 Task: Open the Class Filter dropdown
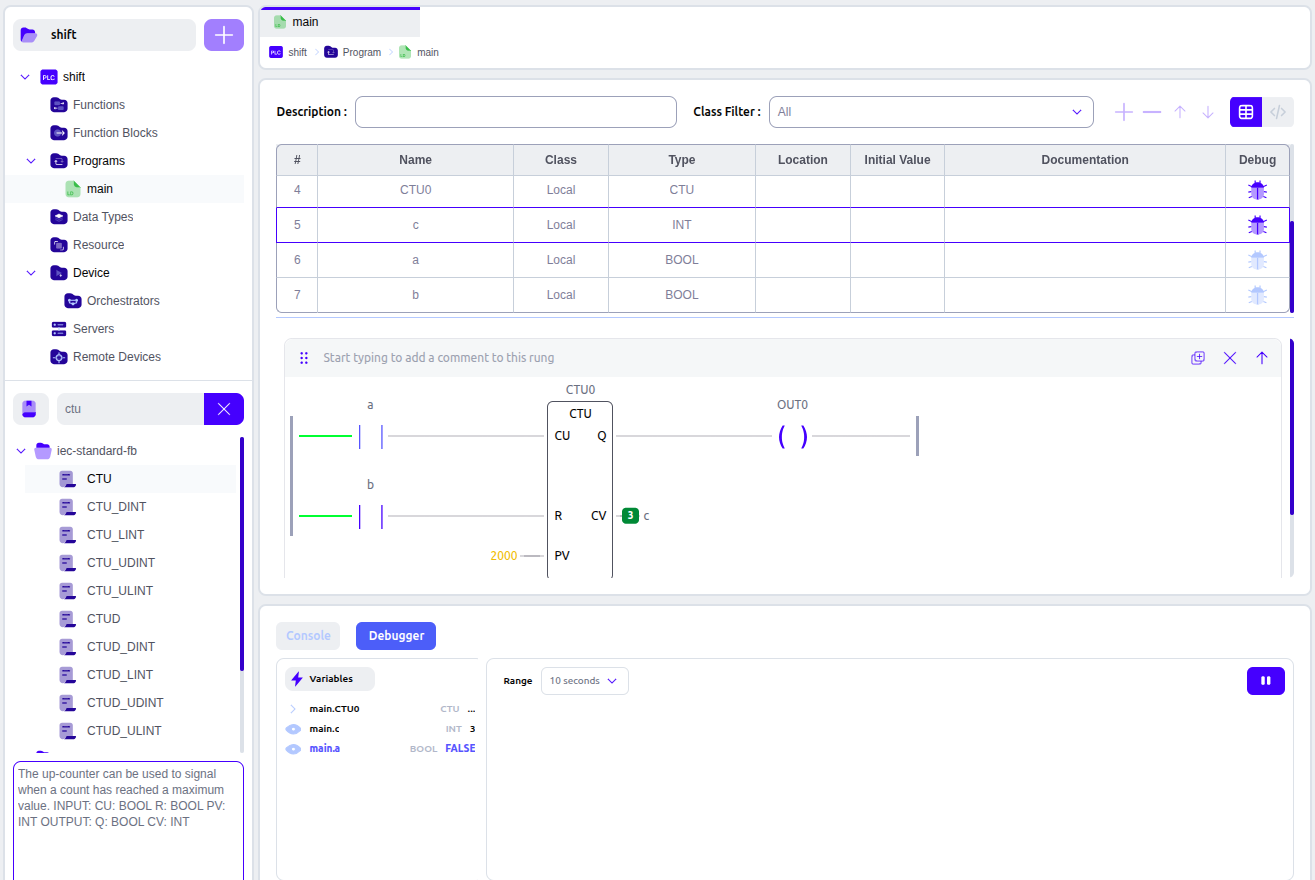click(x=931, y=112)
